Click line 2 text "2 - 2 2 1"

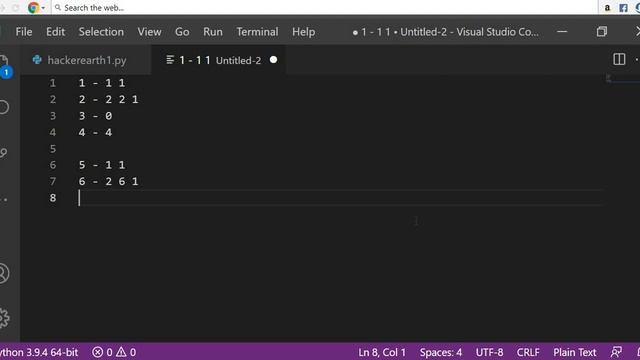(x=109, y=99)
